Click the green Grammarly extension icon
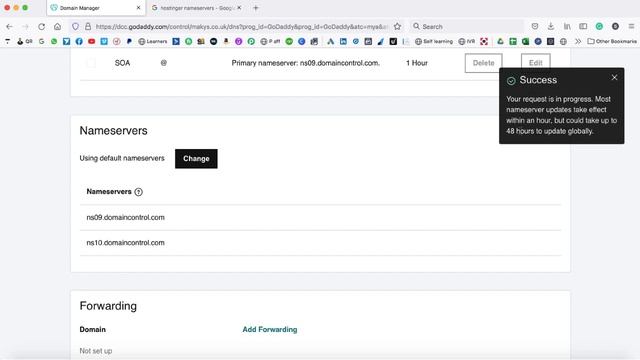640x360 pixels. (599, 27)
